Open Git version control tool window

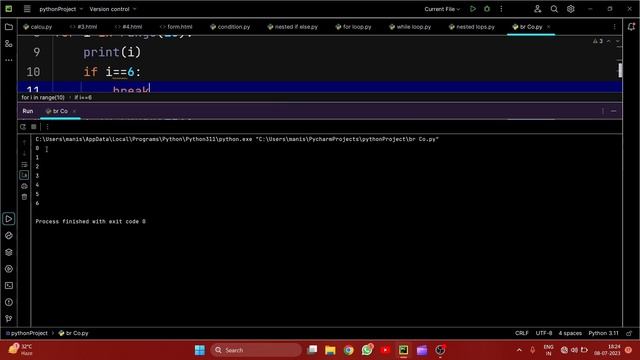click(9, 319)
